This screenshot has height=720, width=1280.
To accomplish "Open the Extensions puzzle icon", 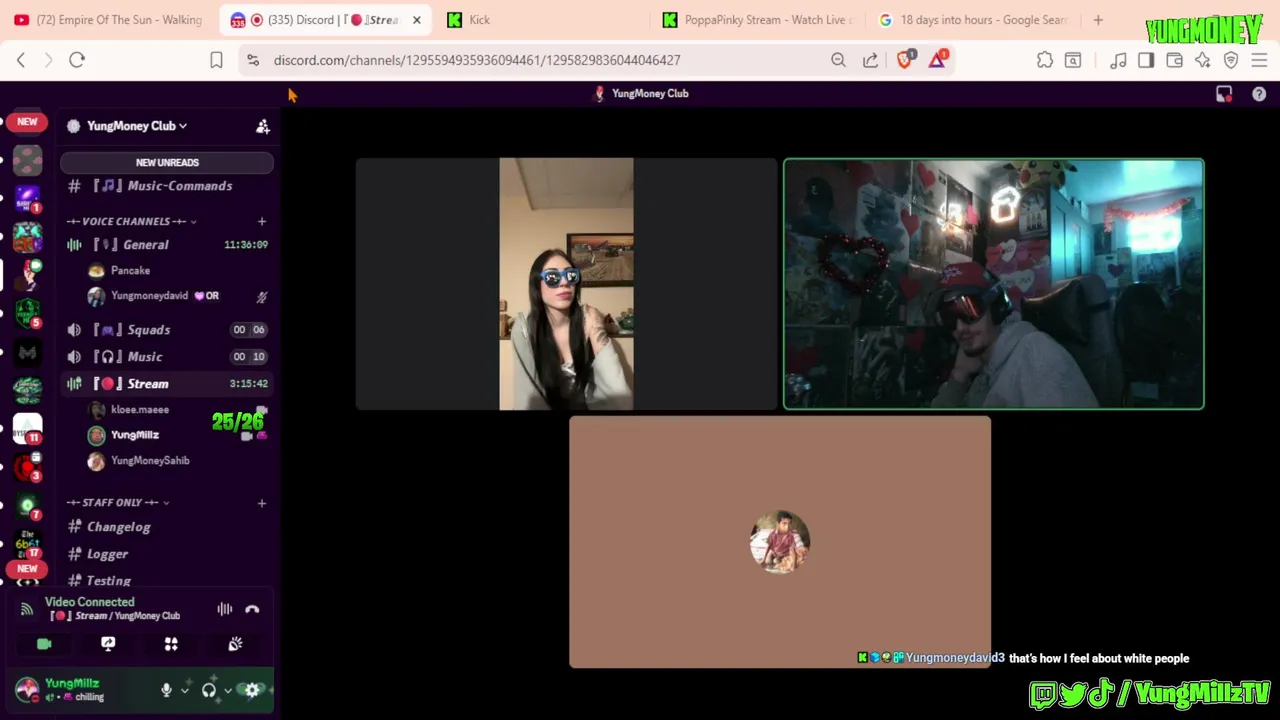I will pos(1045,60).
